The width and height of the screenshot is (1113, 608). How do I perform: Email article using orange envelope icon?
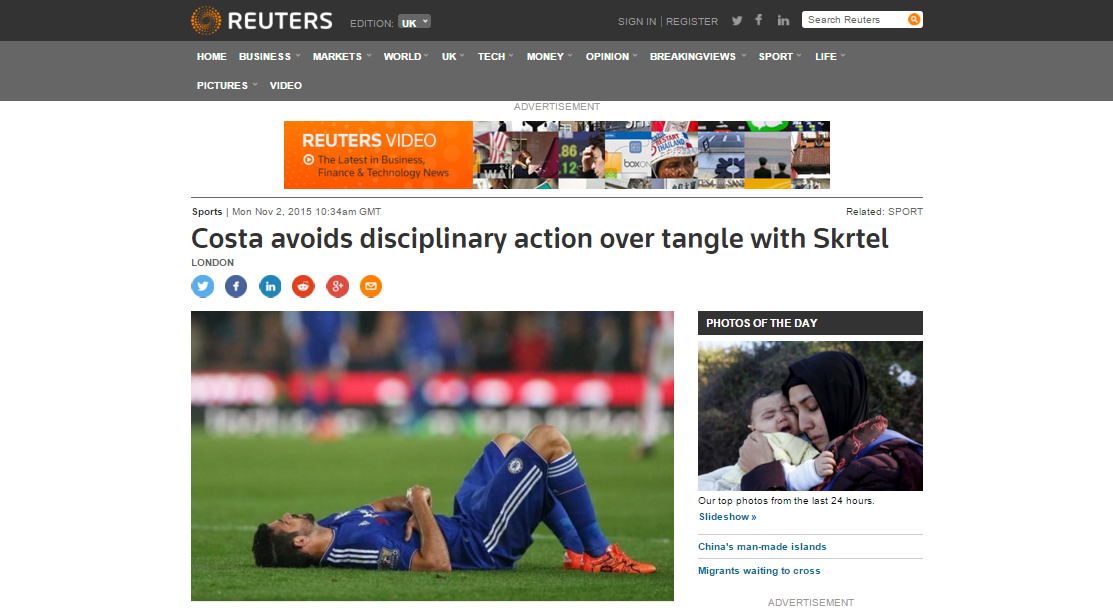[x=371, y=286]
